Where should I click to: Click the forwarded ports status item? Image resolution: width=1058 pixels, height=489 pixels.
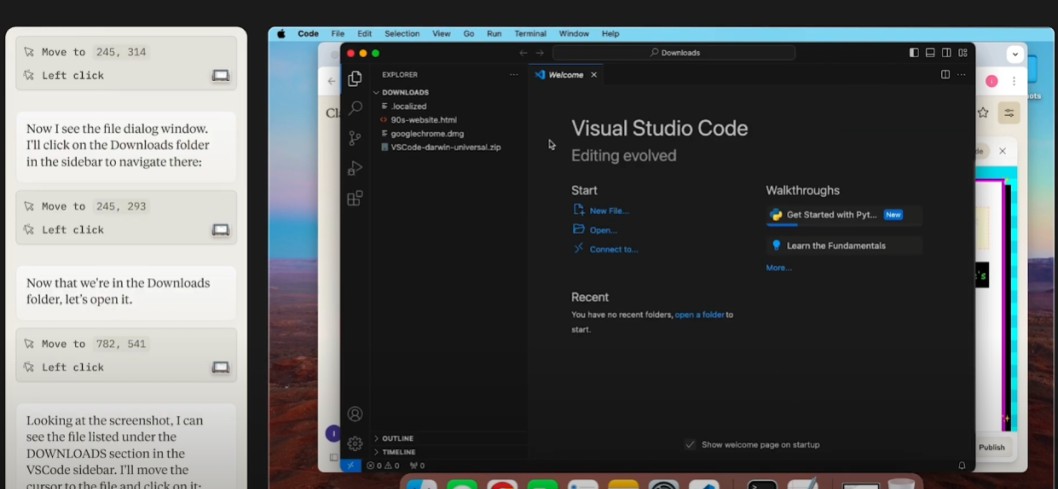pos(417,465)
